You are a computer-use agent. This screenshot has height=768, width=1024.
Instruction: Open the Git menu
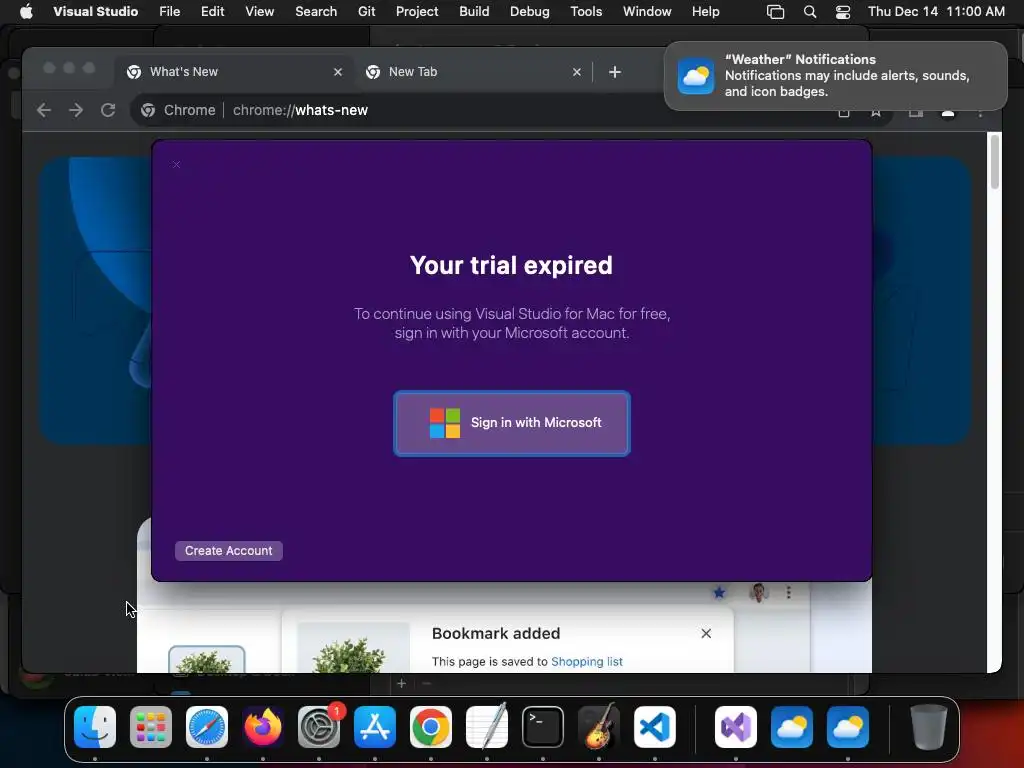(366, 11)
